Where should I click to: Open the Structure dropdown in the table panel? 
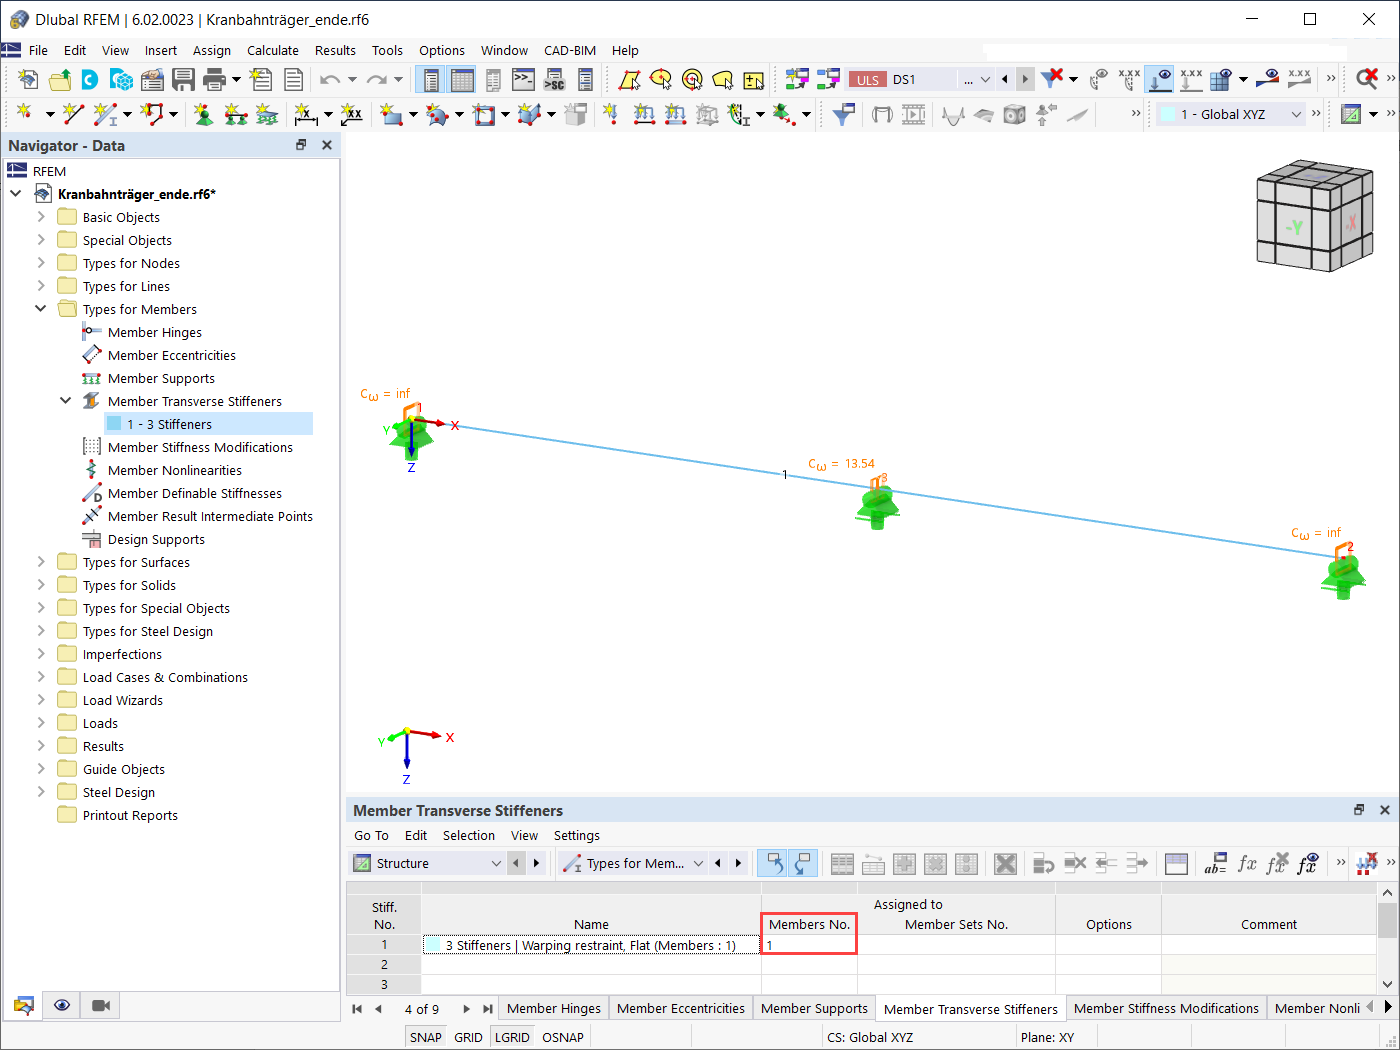click(497, 862)
